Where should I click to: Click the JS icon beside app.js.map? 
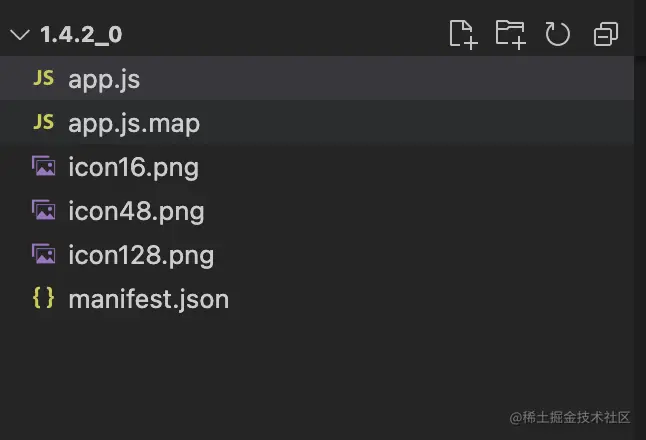click(43, 123)
